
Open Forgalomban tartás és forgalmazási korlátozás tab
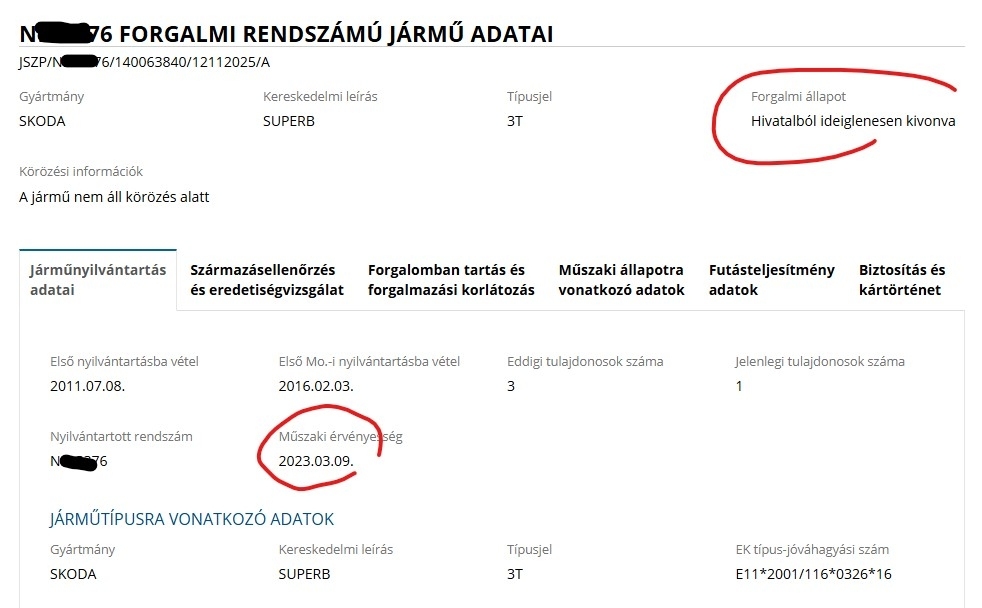[x=451, y=279]
